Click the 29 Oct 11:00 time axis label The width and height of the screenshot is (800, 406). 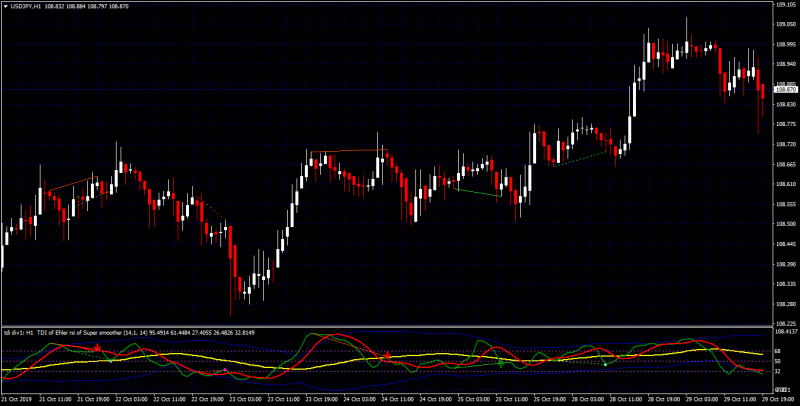[x=740, y=397]
